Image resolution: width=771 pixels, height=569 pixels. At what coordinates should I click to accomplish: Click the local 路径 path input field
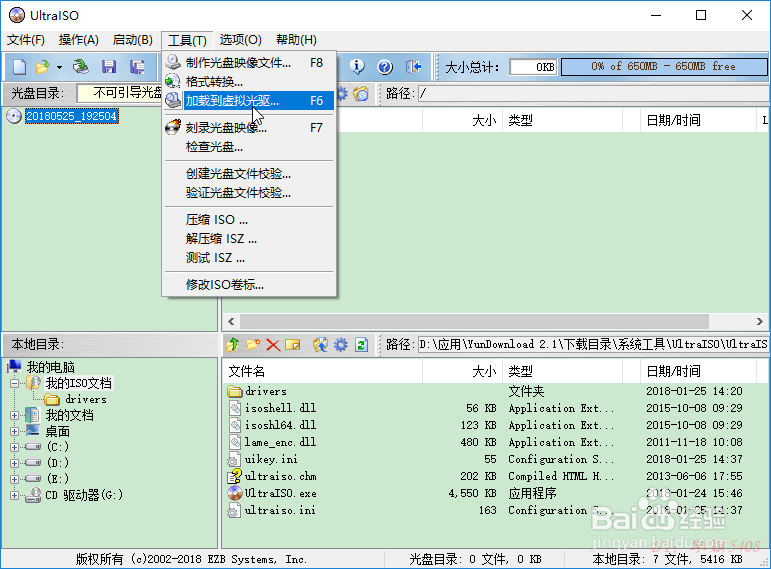[x=593, y=344]
